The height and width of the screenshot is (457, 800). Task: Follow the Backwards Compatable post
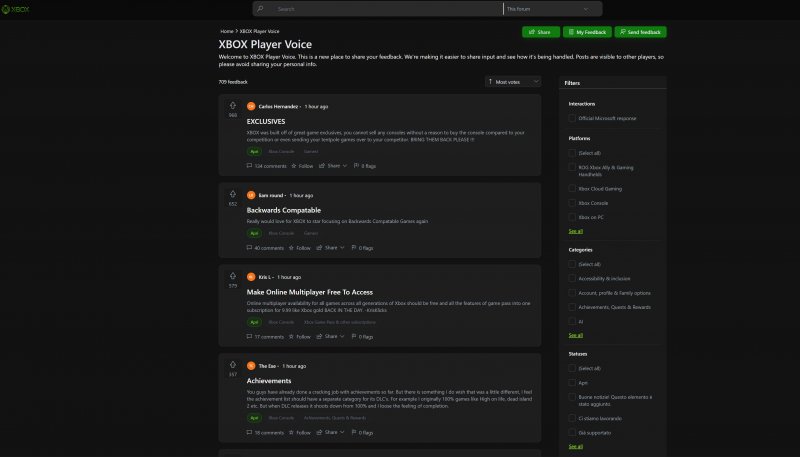pos(299,248)
